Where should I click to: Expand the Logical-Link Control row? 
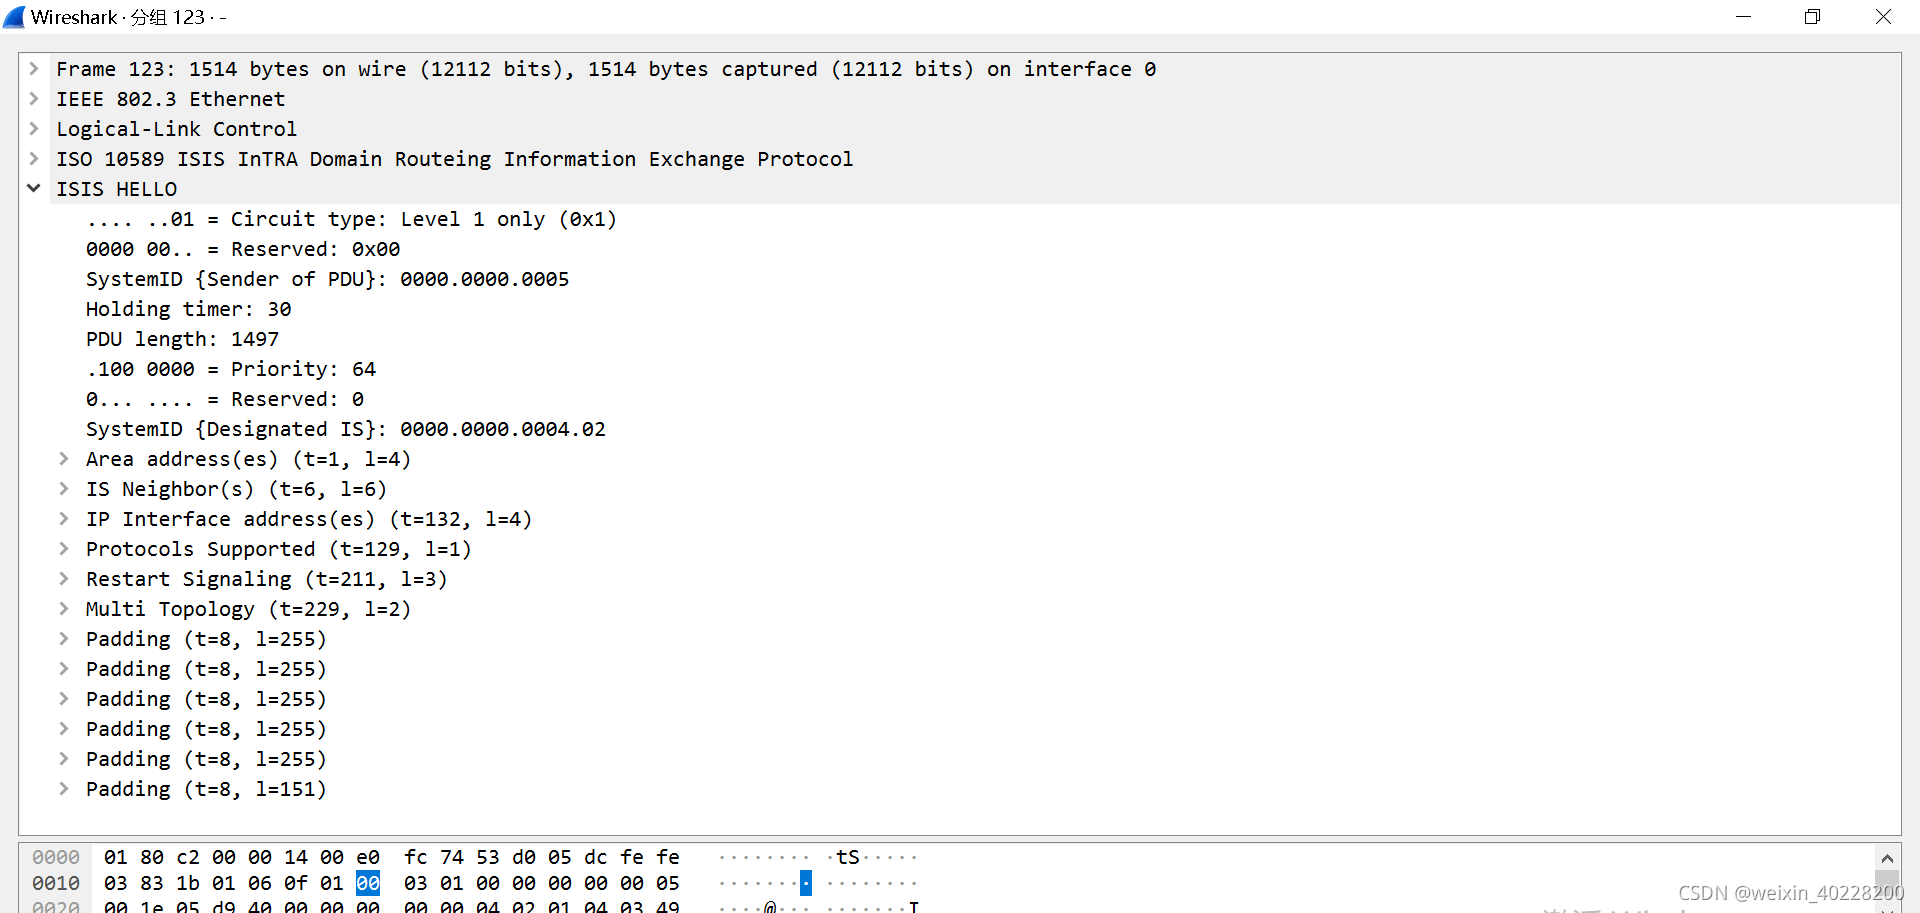pyautogui.click(x=34, y=129)
